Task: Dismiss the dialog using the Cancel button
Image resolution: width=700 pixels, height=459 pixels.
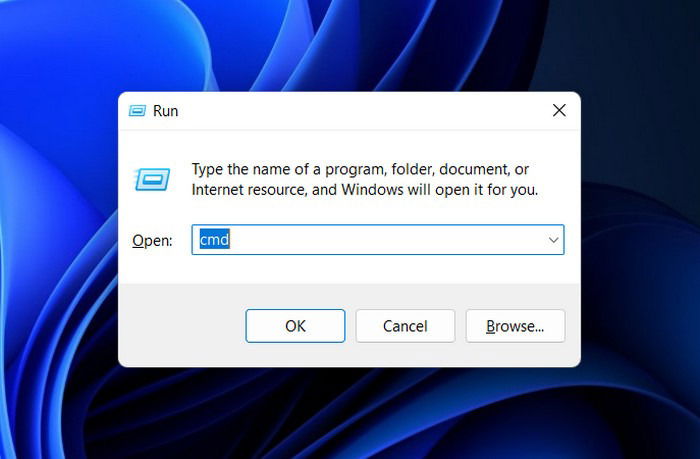Action: (405, 326)
